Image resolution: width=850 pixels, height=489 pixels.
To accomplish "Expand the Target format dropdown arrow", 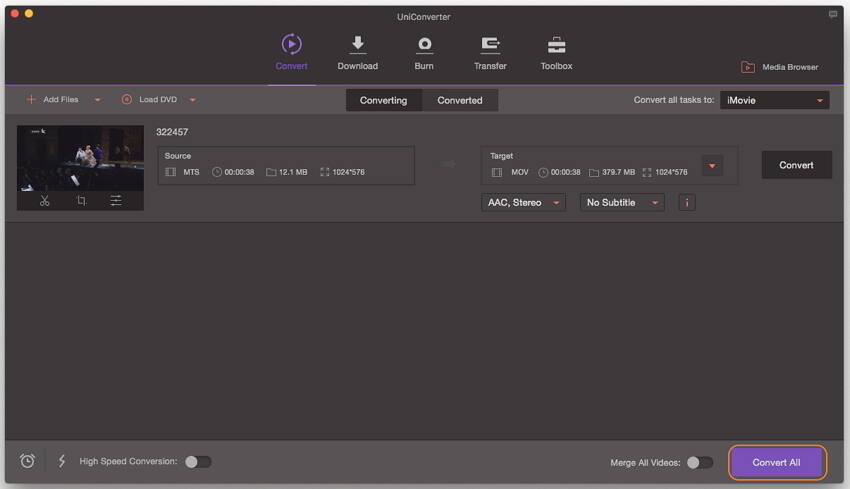I will coord(712,166).
